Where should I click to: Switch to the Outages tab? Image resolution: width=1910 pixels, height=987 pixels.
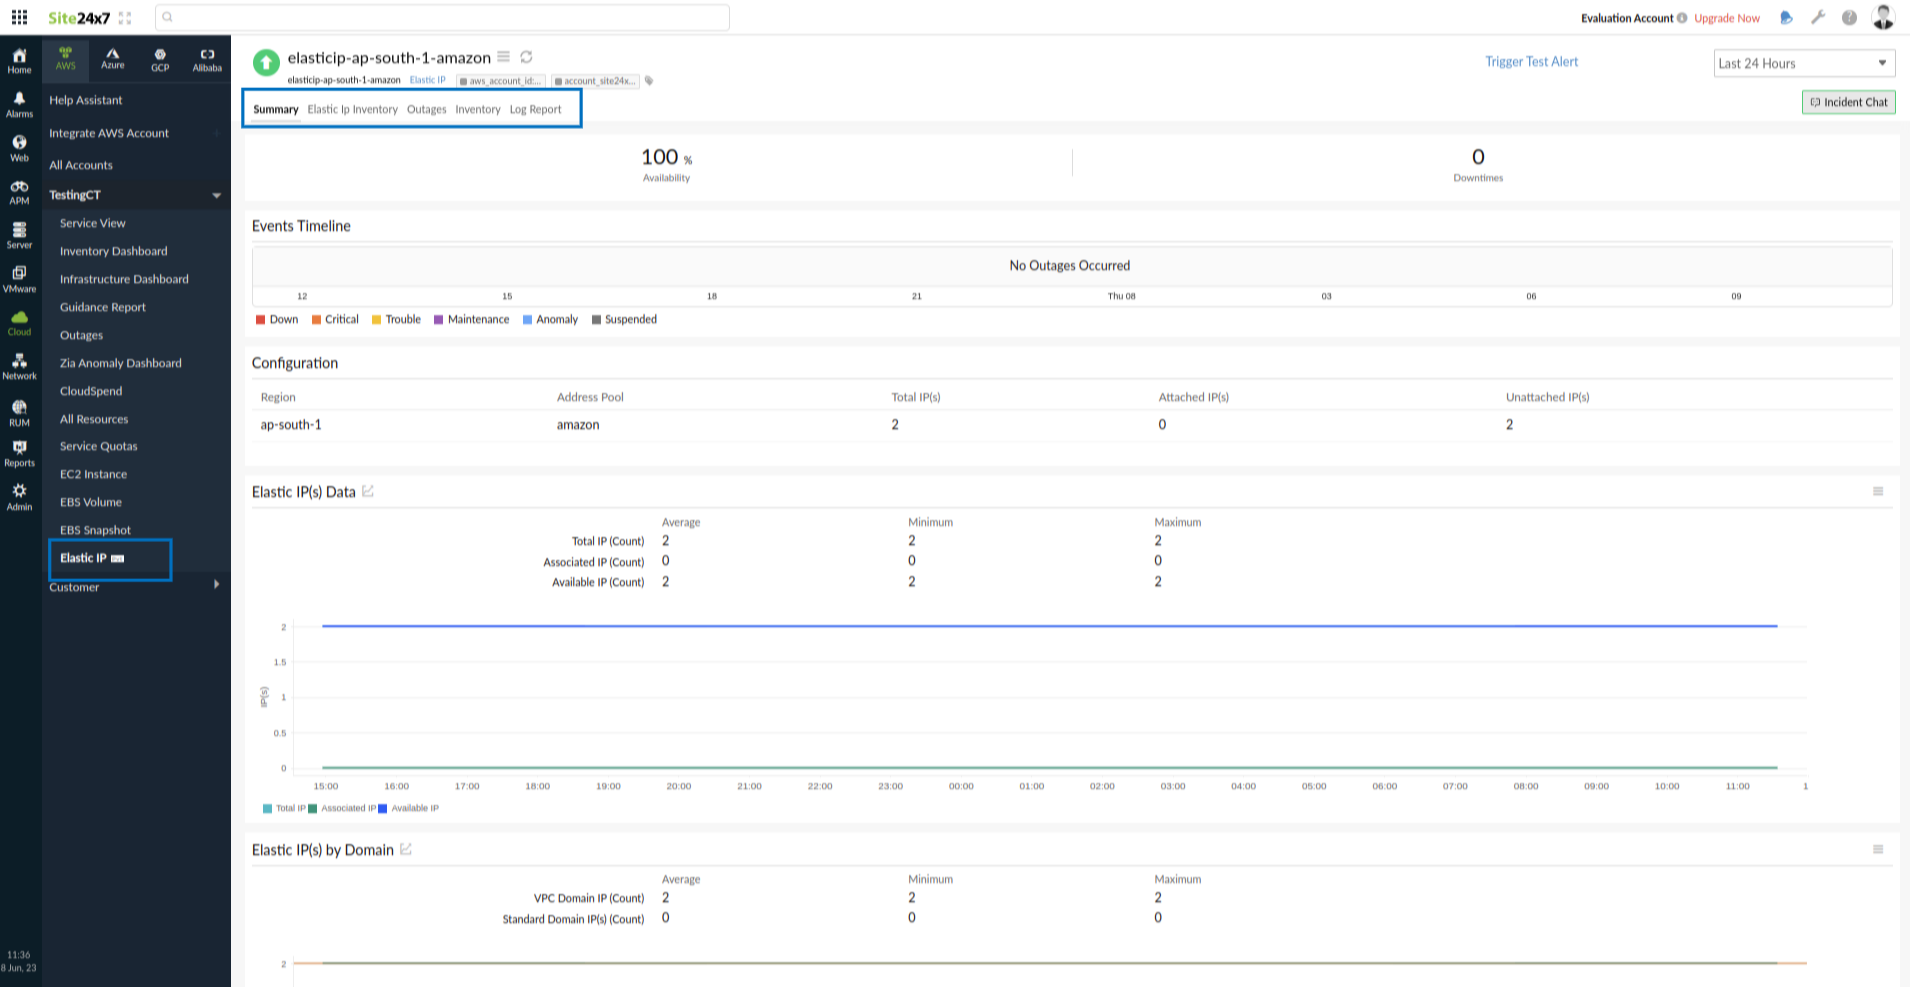tap(427, 109)
